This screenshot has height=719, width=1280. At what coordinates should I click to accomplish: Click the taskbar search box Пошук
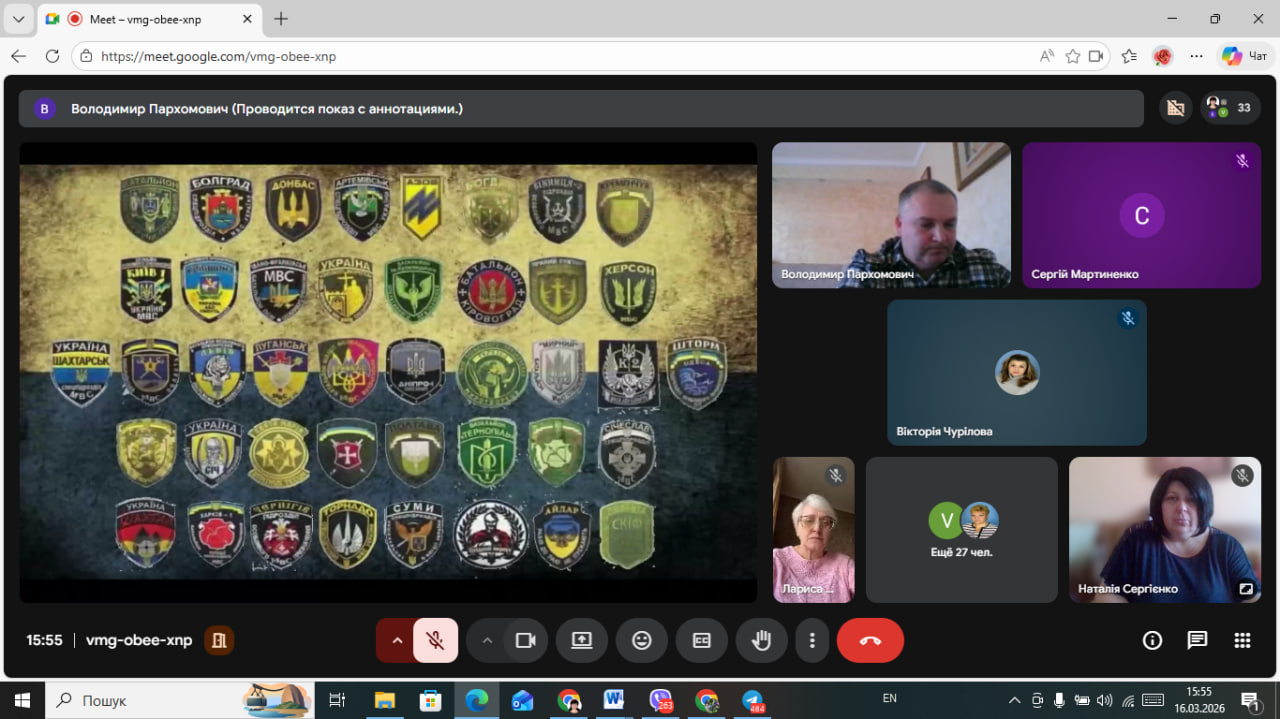(181, 700)
